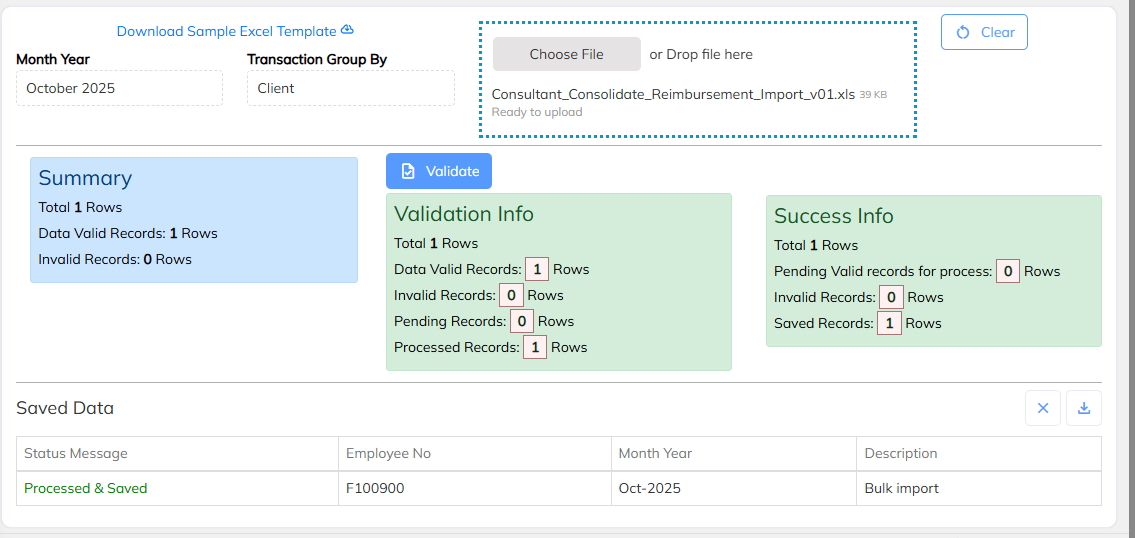The width and height of the screenshot is (1135, 538).
Task: Click the Data Valid Records count box
Action: click(537, 269)
